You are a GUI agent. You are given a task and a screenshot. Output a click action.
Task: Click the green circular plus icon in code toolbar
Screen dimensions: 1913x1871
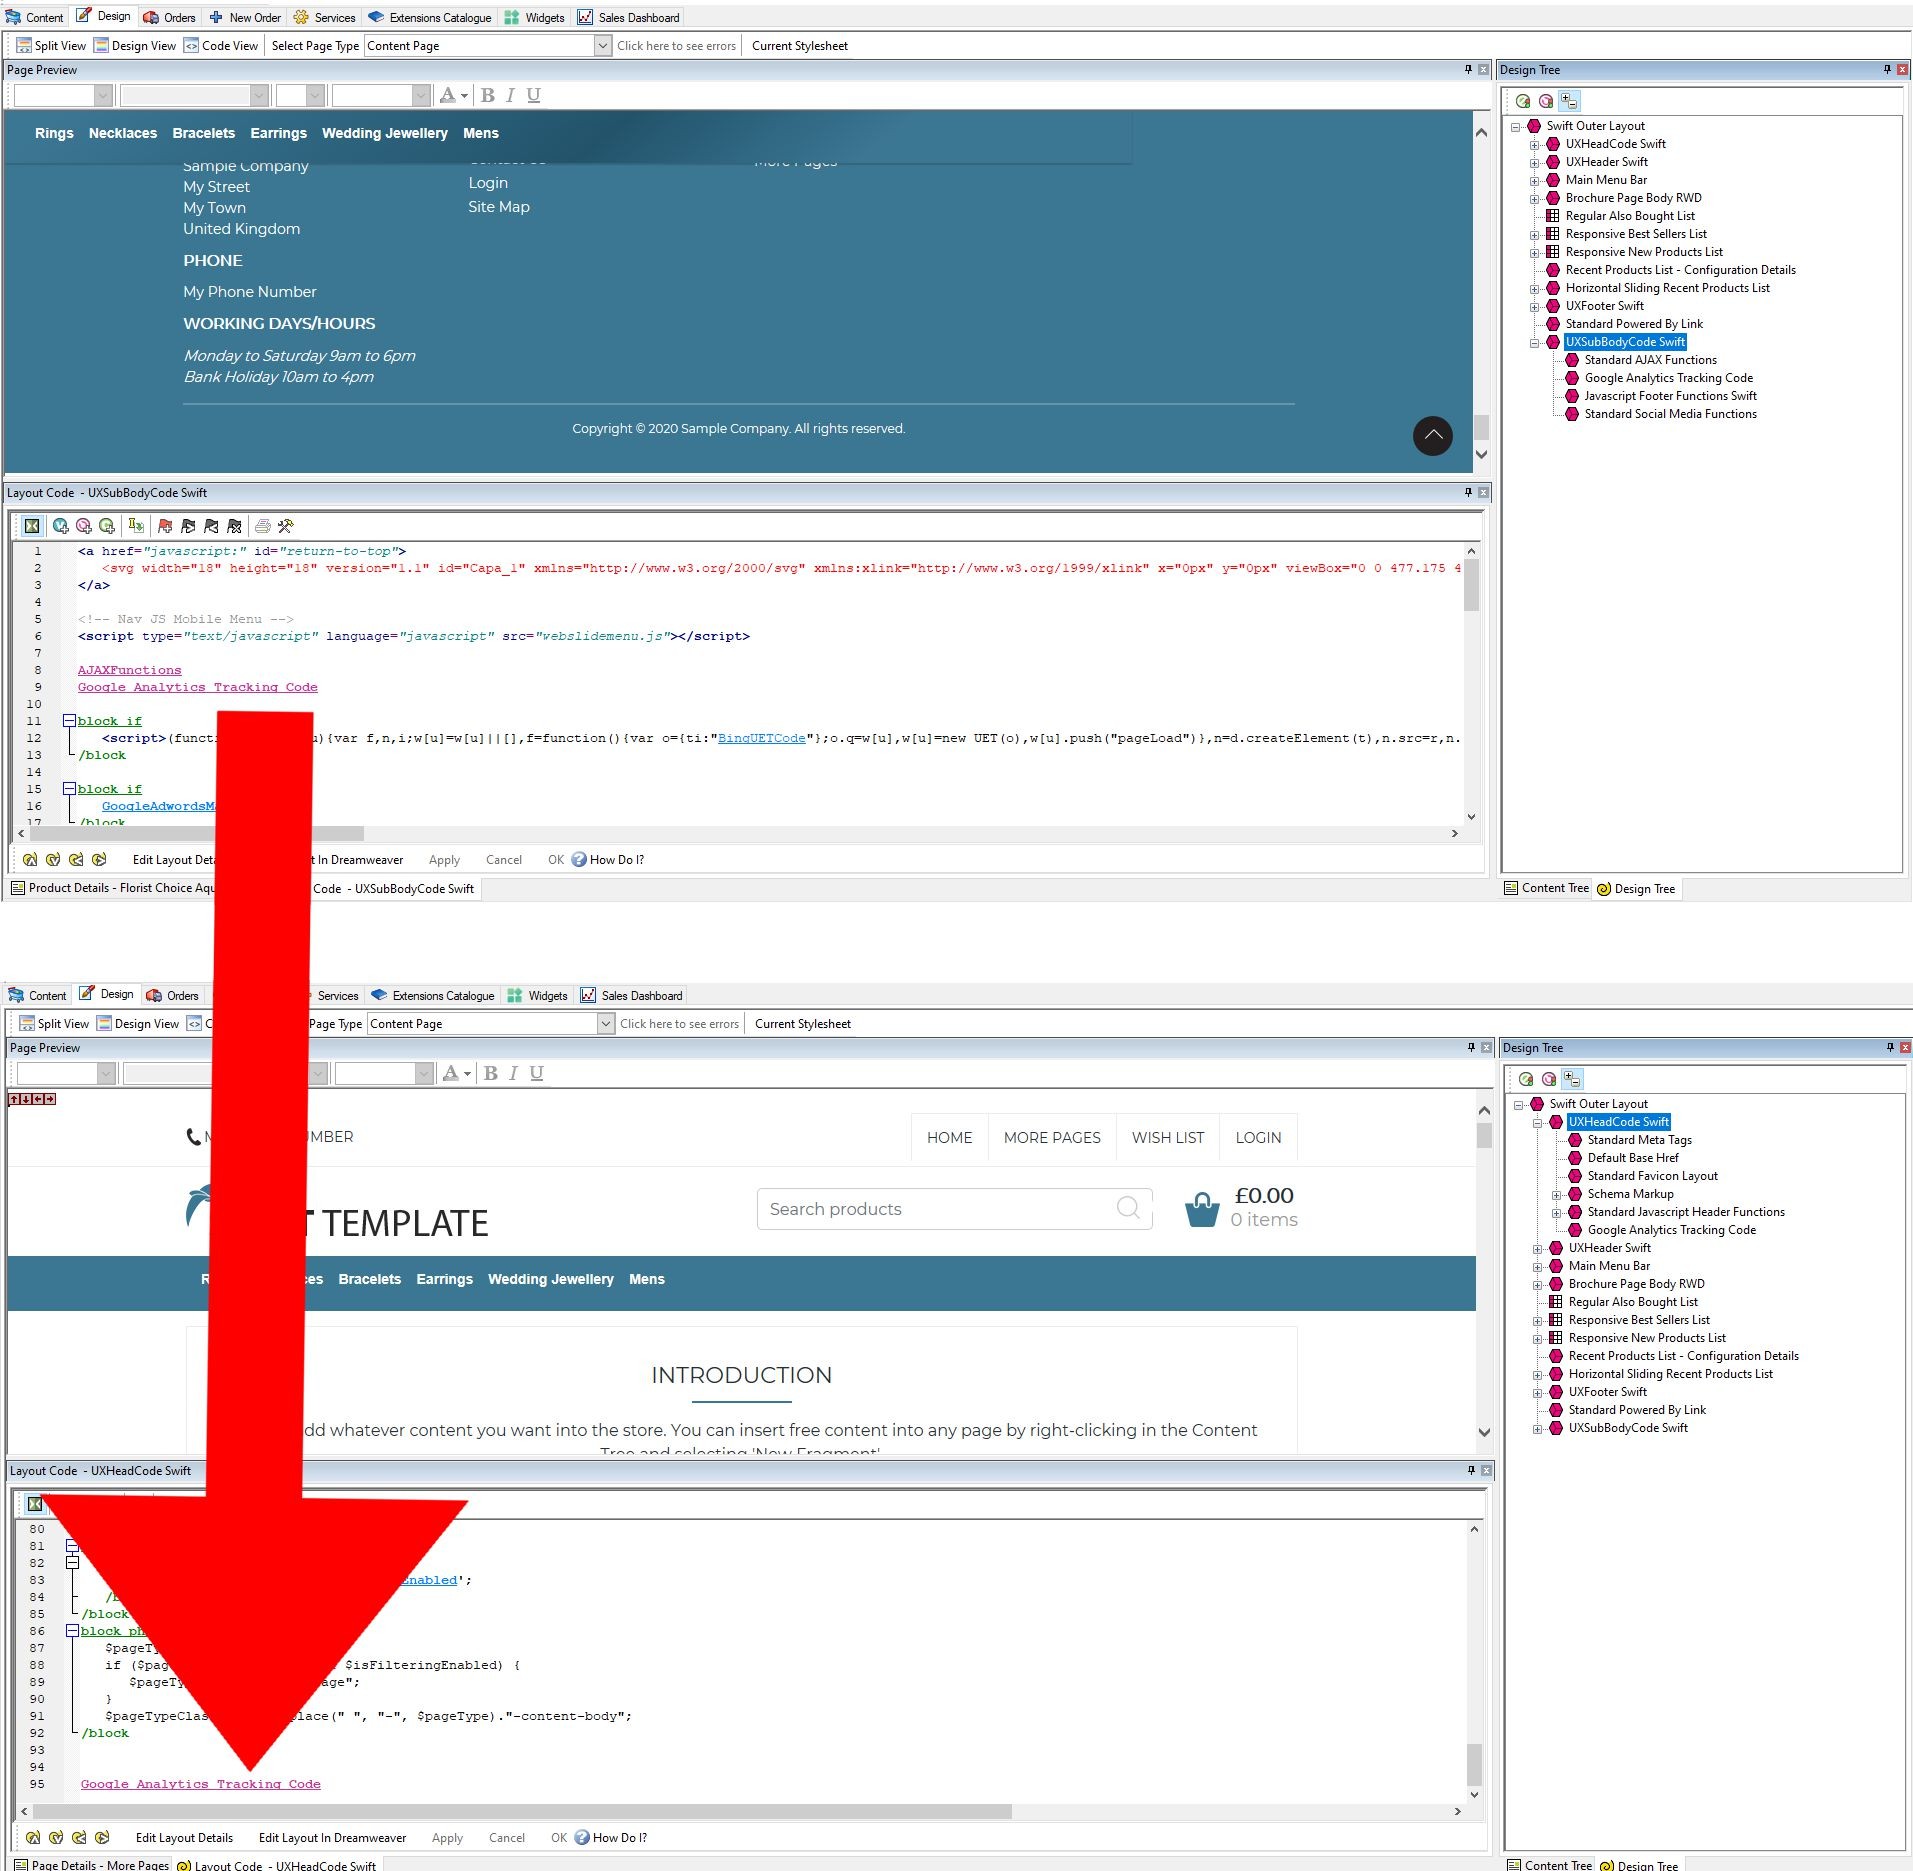click(106, 526)
